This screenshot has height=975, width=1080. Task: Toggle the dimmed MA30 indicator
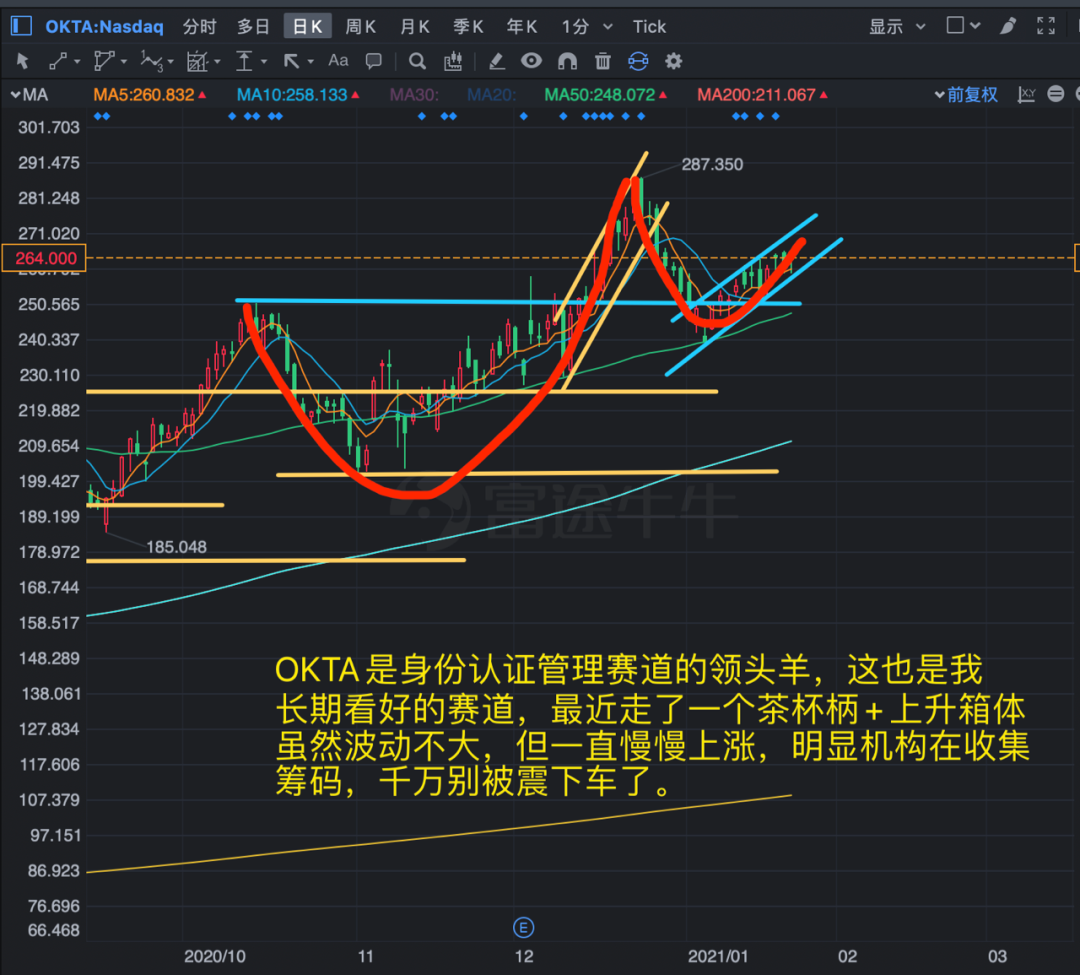pyautogui.click(x=414, y=95)
